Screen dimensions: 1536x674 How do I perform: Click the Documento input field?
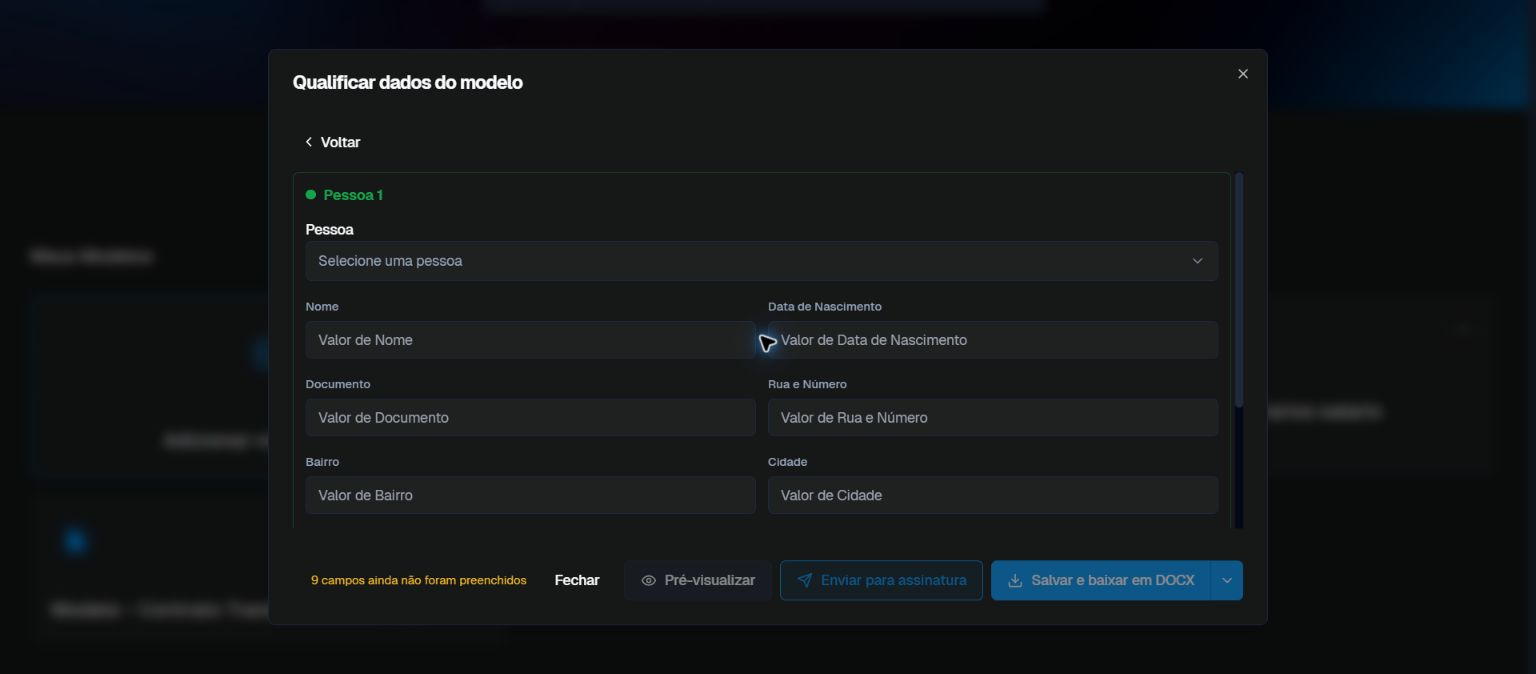point(530,418)
